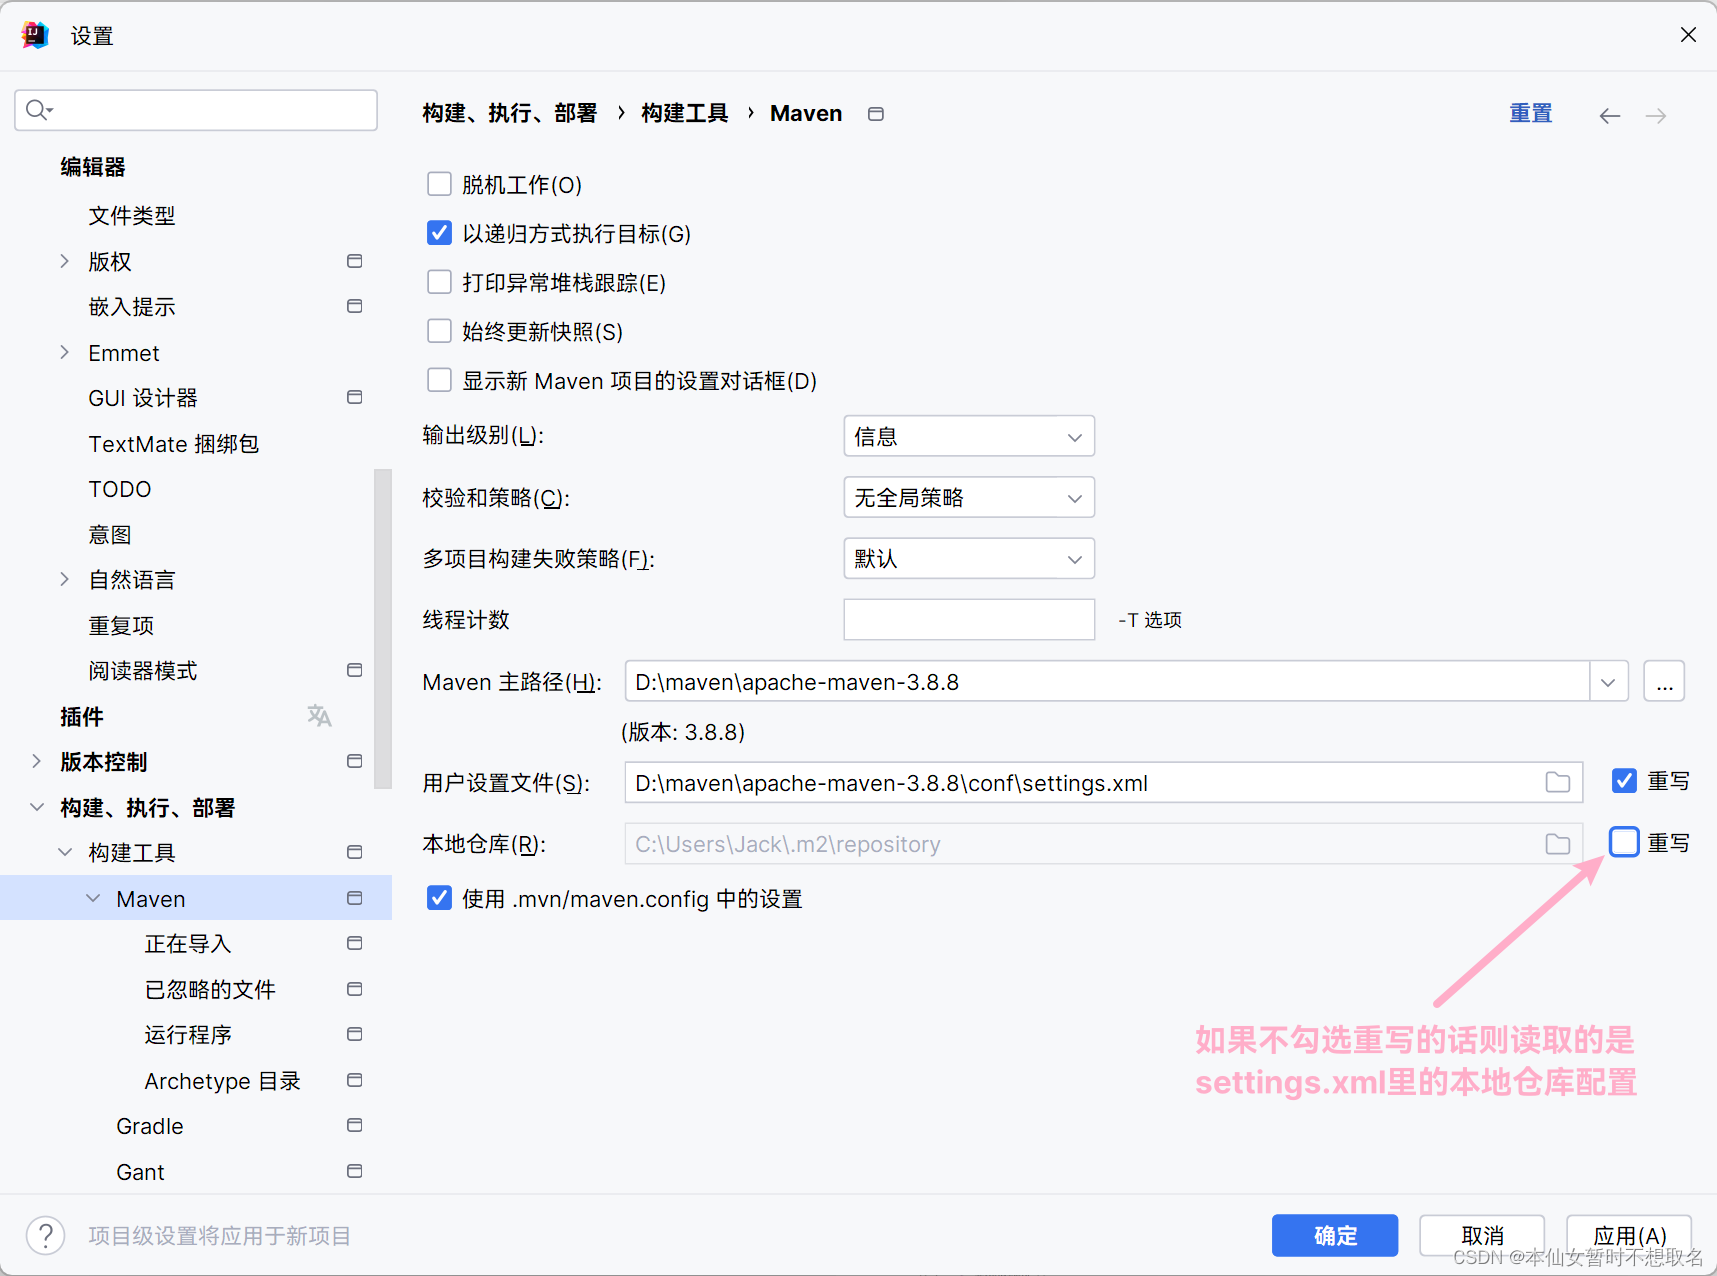Click project-level icon next to Gant

(x=354, y=1171)
